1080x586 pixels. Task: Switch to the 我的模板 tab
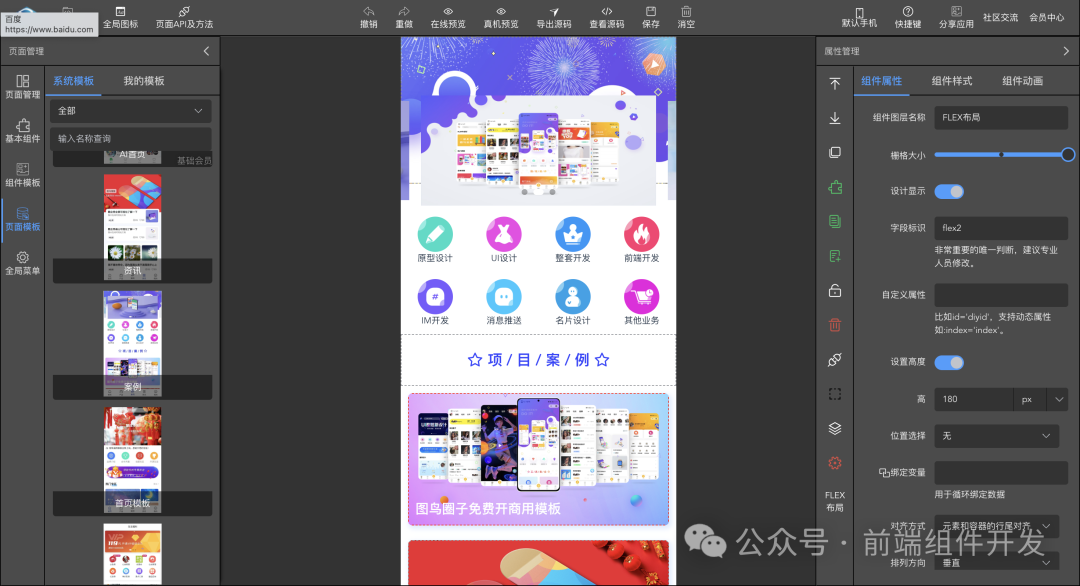point(144,81)
